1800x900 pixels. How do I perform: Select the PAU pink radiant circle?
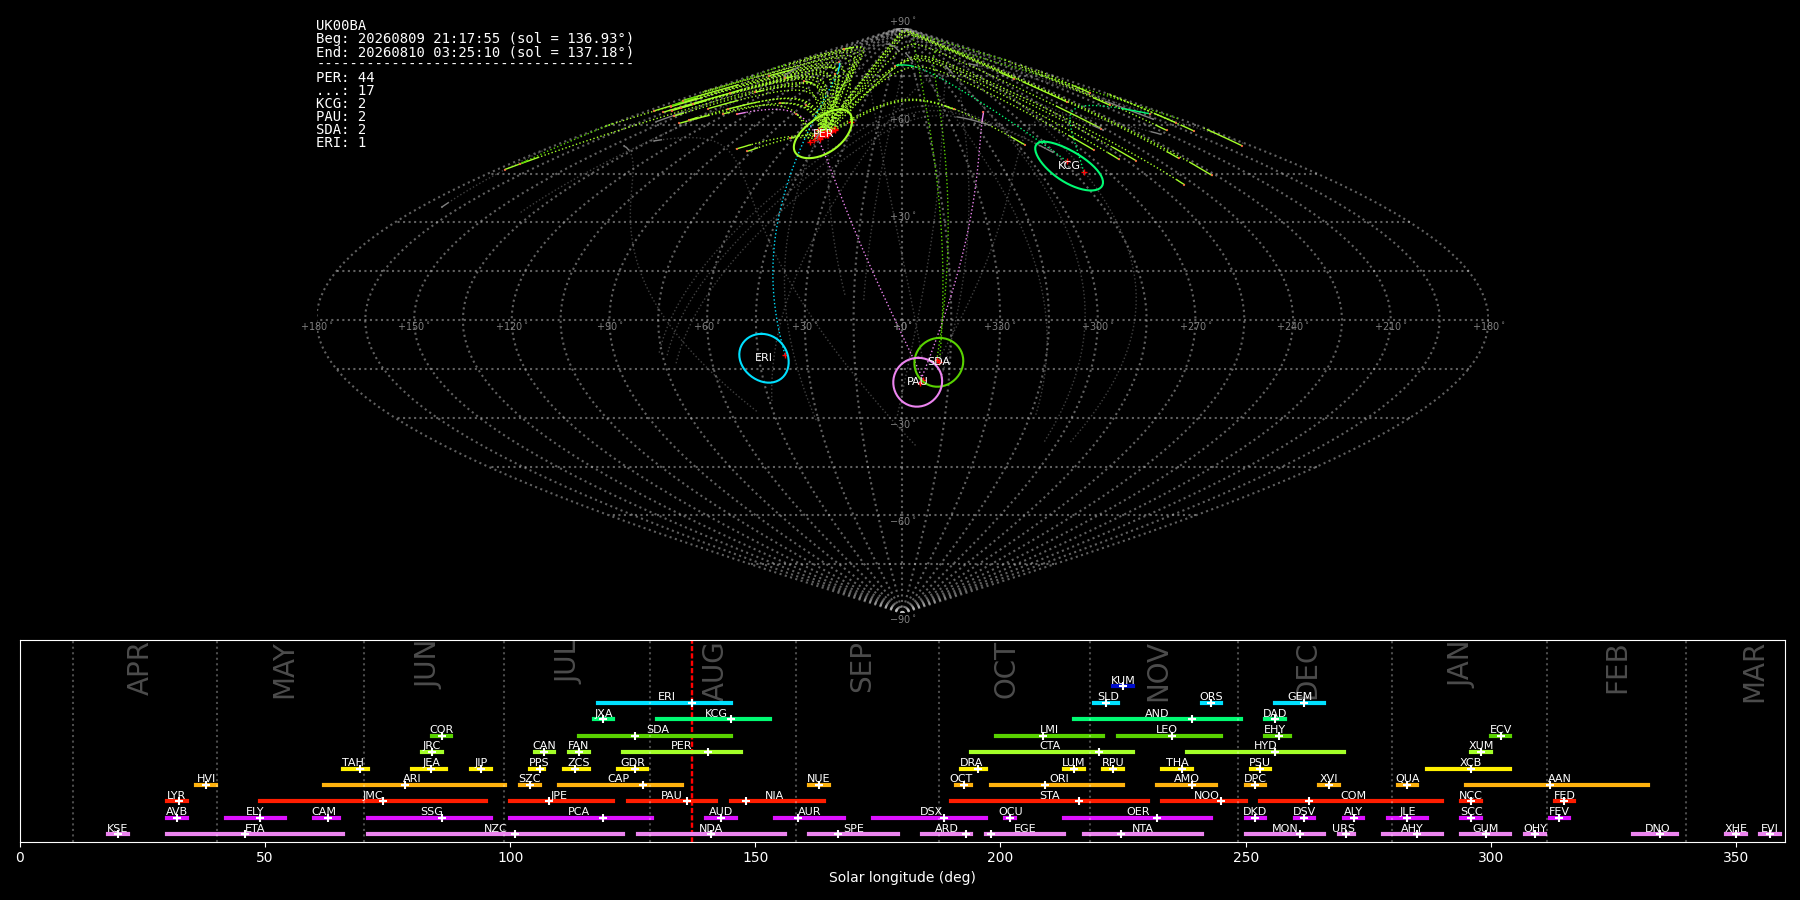tap(917, 382)
